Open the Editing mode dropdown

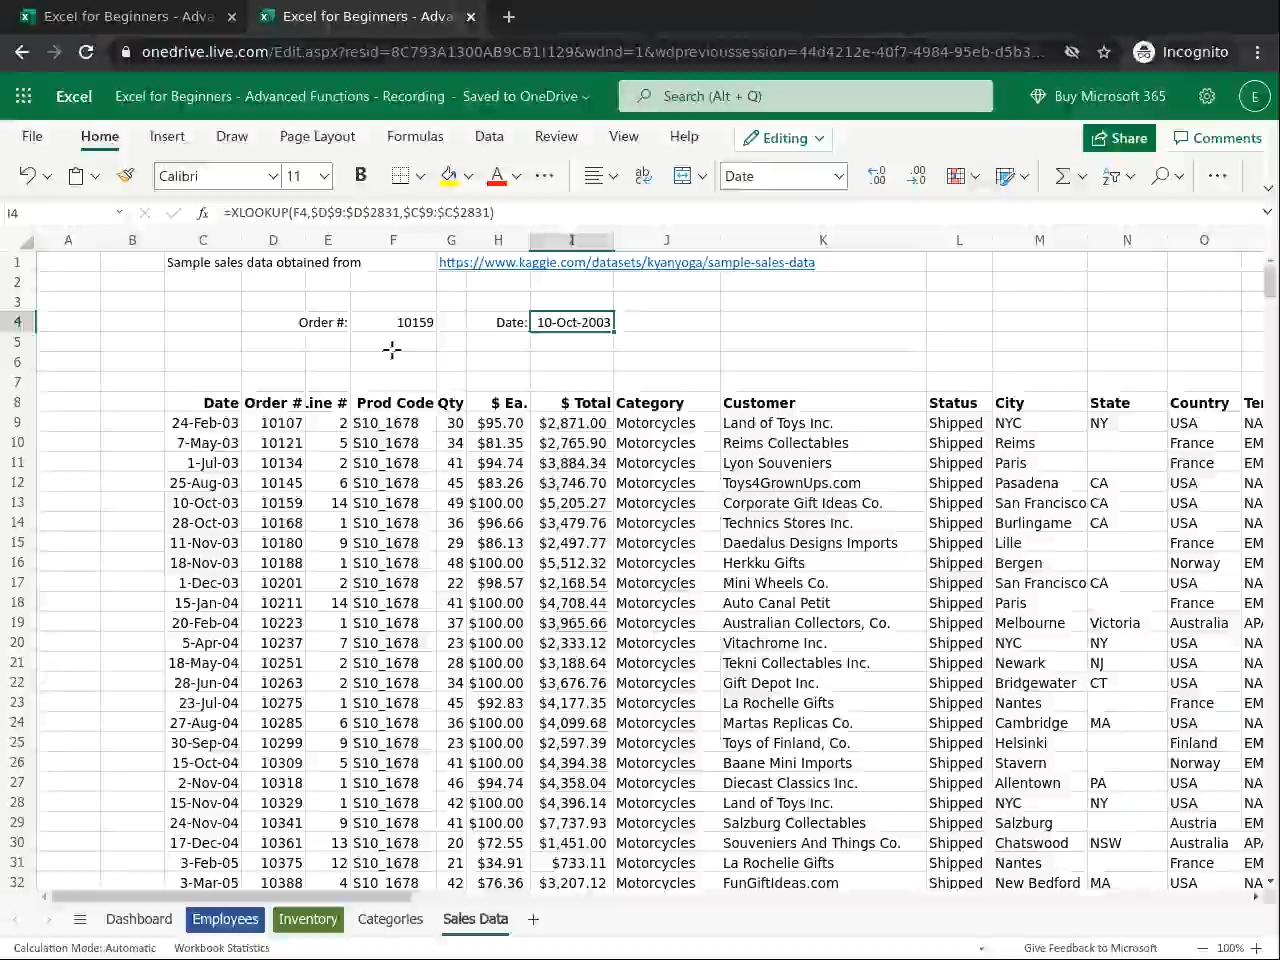pos(785,138)
